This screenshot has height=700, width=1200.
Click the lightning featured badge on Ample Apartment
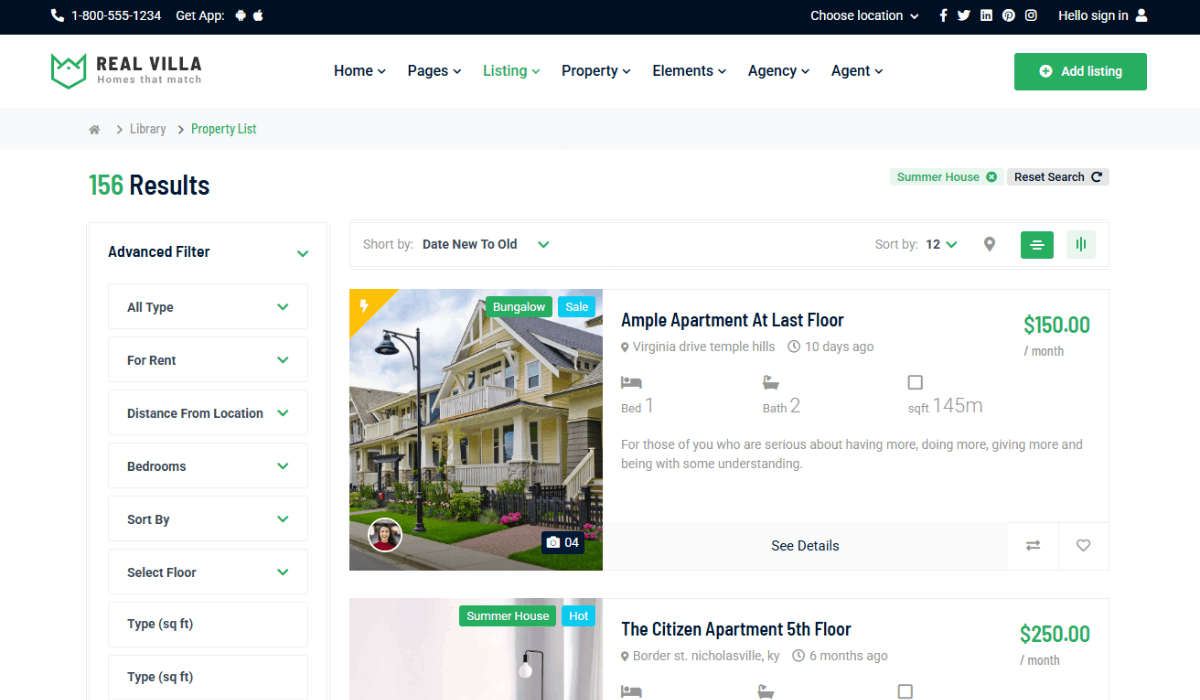(x=364, y=305)
